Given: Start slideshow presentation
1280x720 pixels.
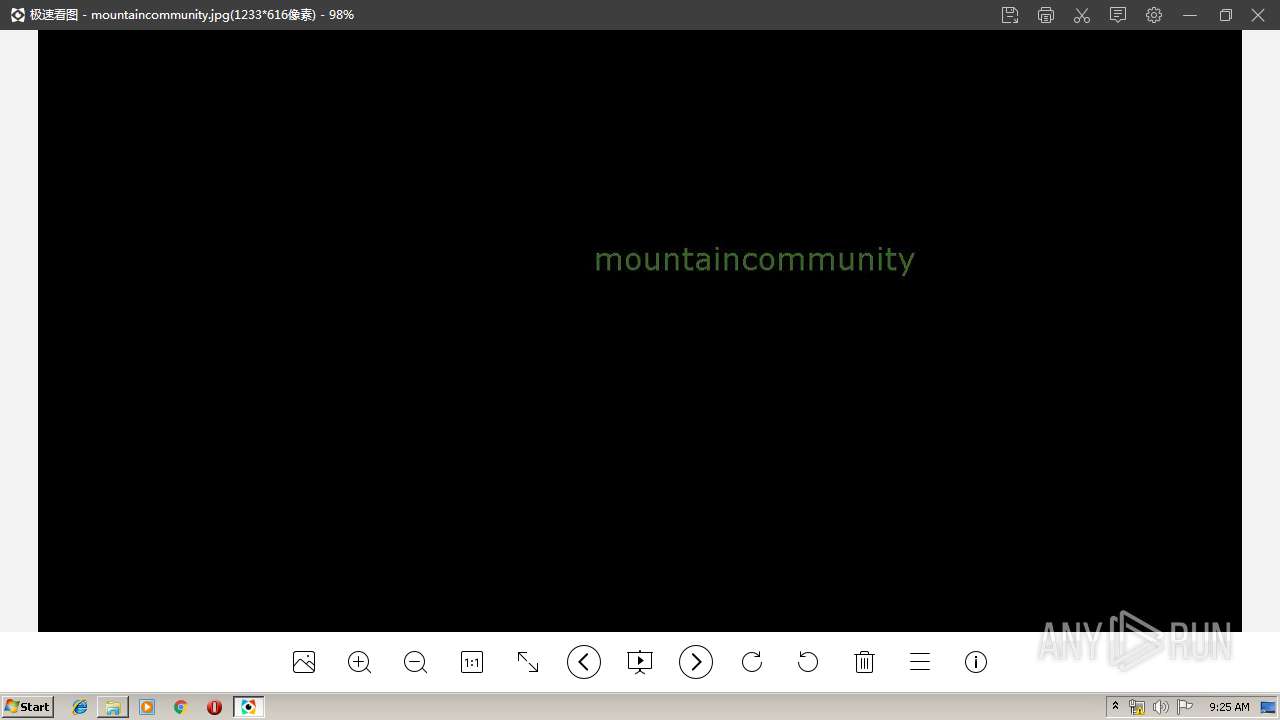Looking at the screenshot, I should click(x=640, y=662).
